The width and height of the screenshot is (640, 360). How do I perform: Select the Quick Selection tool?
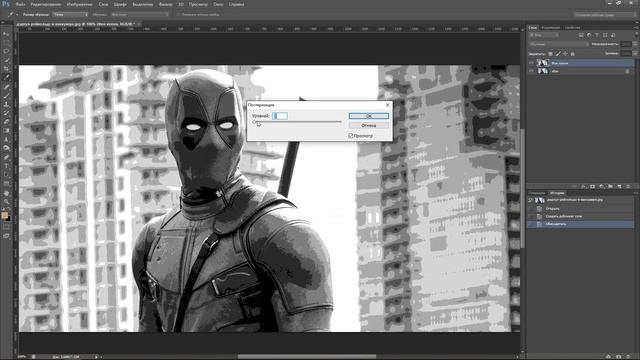click(6, 60)
